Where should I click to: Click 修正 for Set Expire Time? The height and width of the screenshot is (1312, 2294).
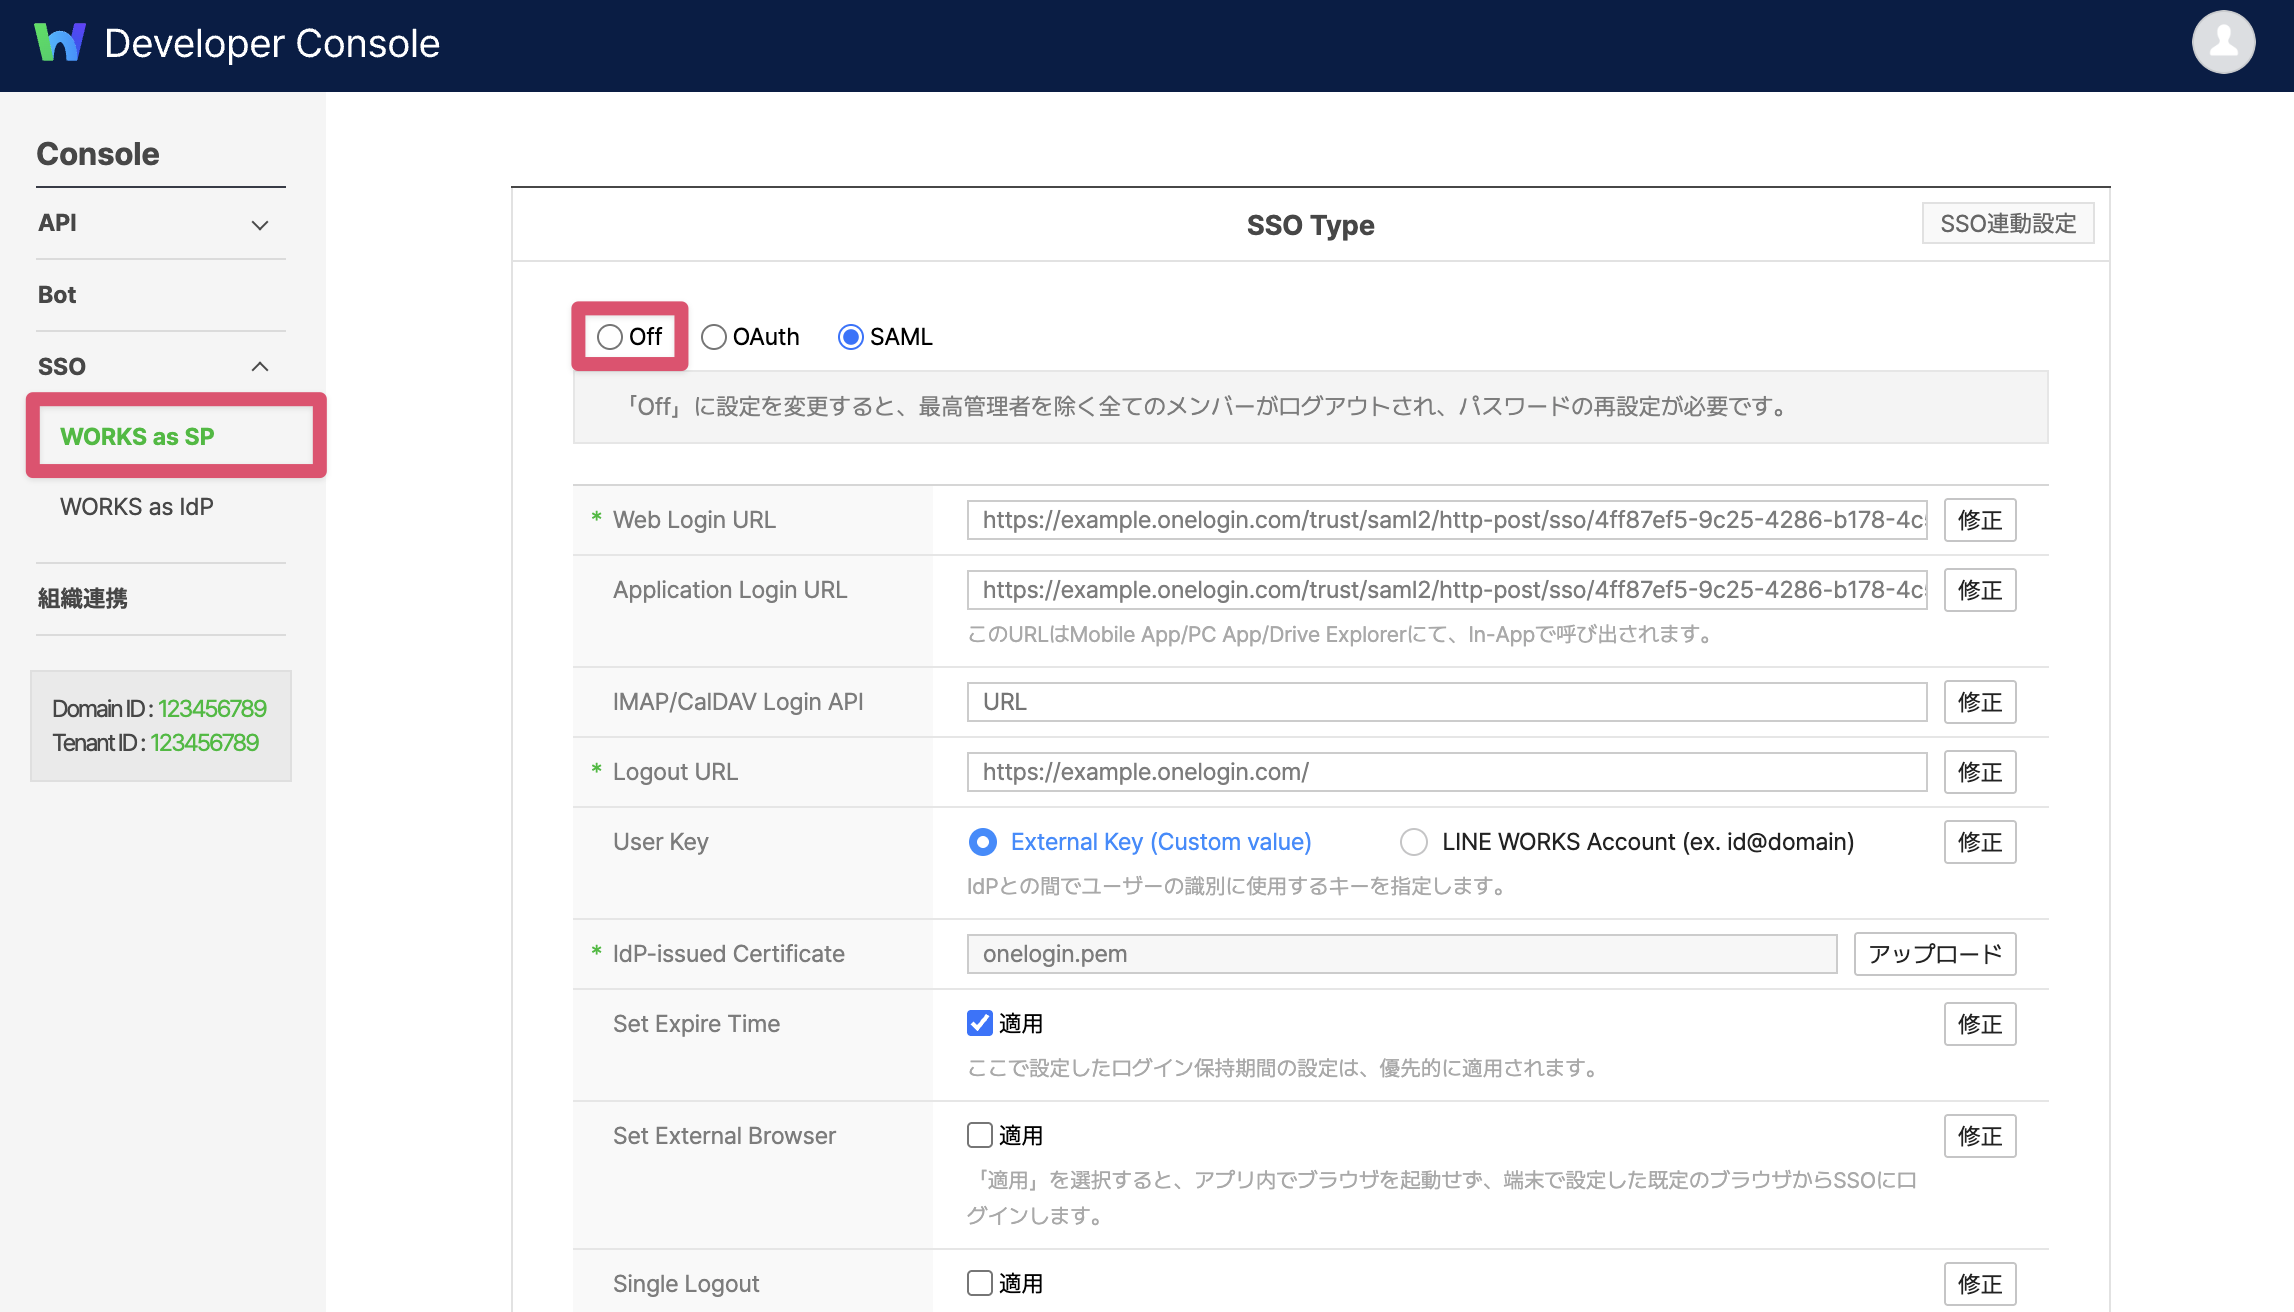pos(1980,1024)
